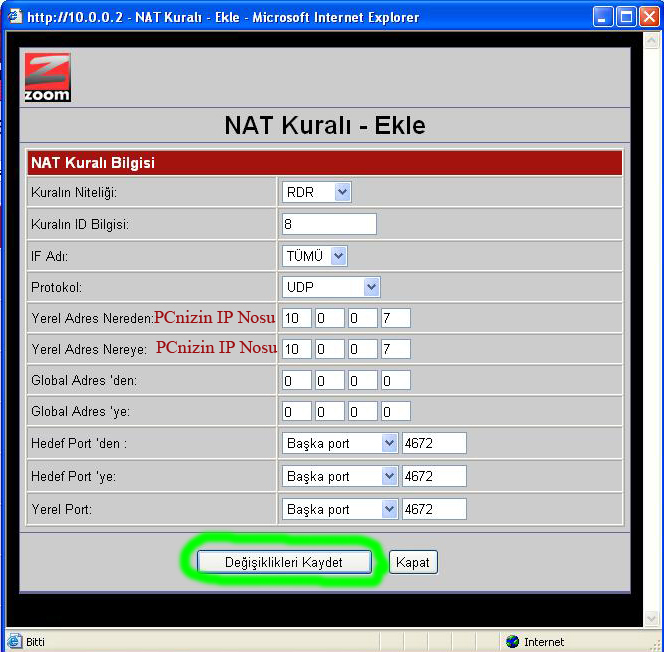Image resolution: width=664 pixels, height=652 pixels.
Task: Click second octet of Global Adres 'ye
Action: 329,412
